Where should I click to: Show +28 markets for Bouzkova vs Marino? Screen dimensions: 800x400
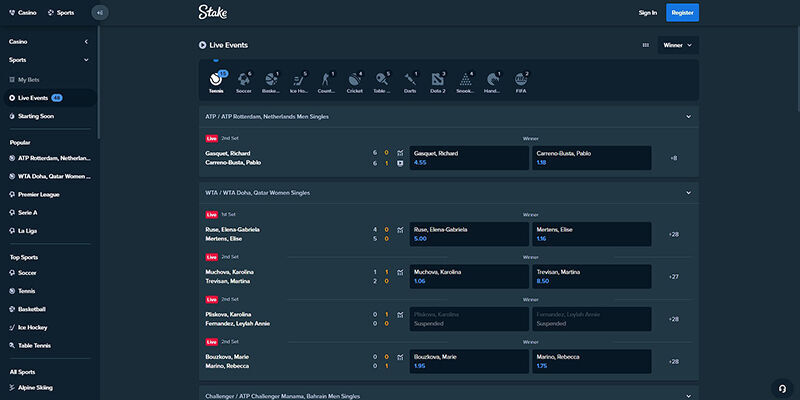point(673,361)
